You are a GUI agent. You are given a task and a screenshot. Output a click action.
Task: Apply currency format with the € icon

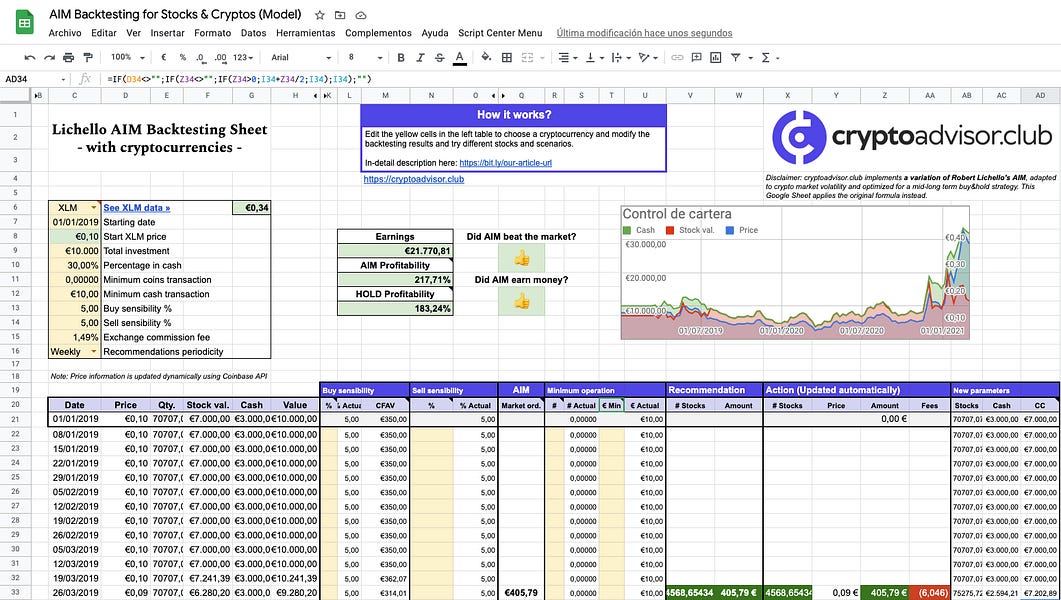pos(162,57)
